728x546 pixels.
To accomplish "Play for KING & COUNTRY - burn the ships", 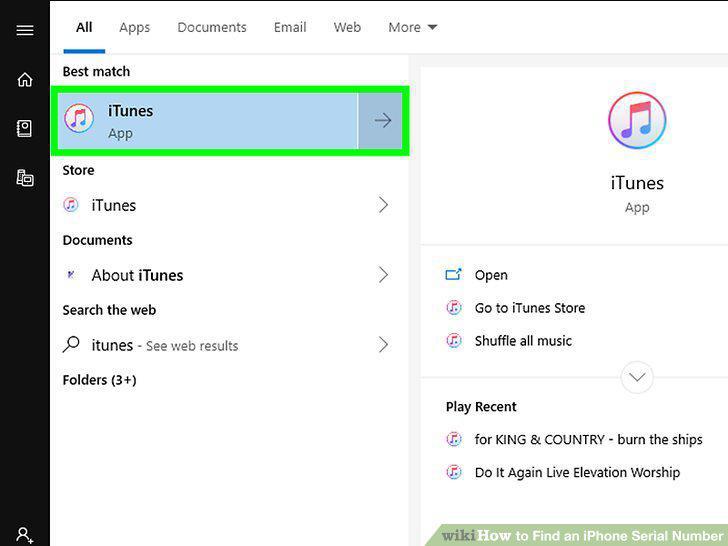I will [x=588, y=439].
